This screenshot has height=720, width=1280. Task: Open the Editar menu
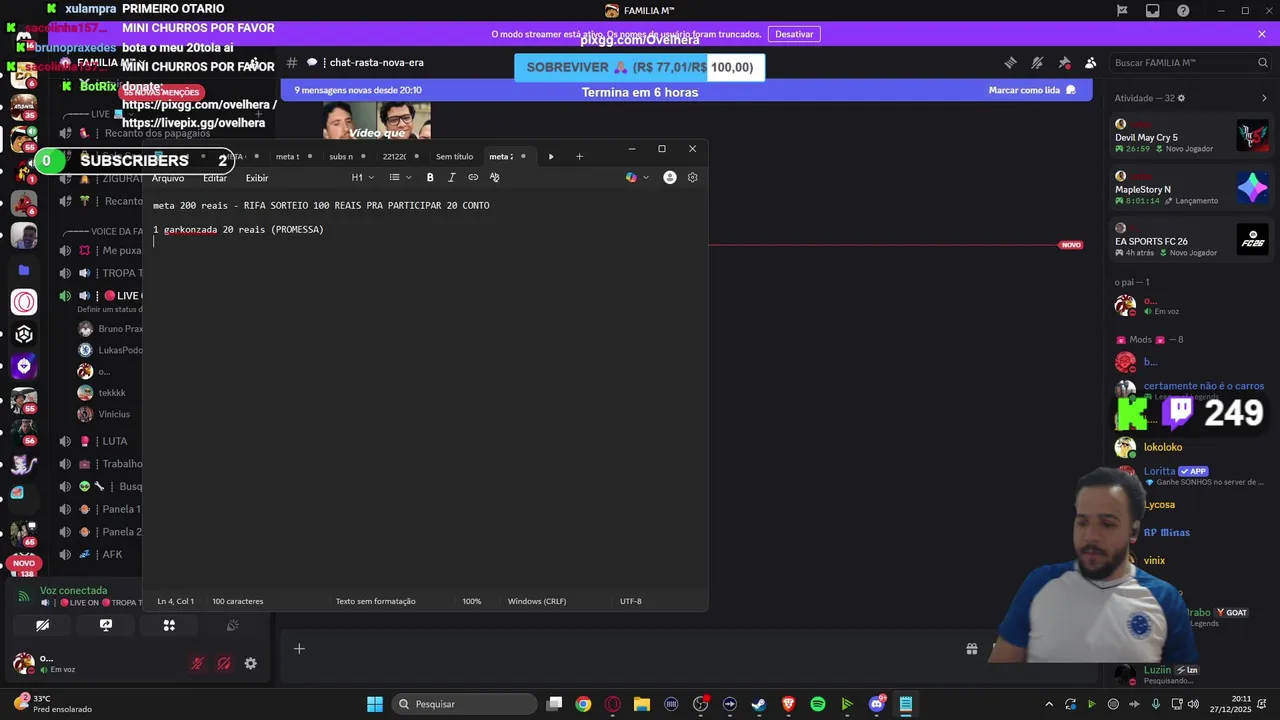pos(215,178)
